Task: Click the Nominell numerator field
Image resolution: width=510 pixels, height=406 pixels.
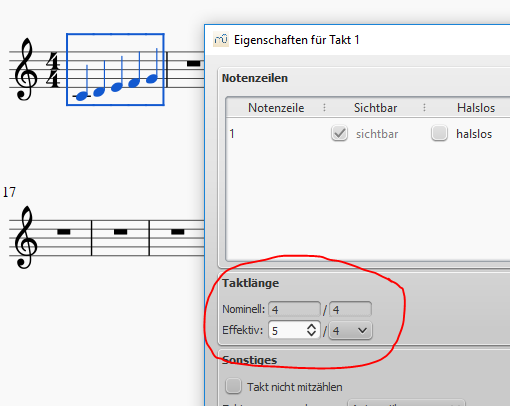Action: click(x=294, y=309)
